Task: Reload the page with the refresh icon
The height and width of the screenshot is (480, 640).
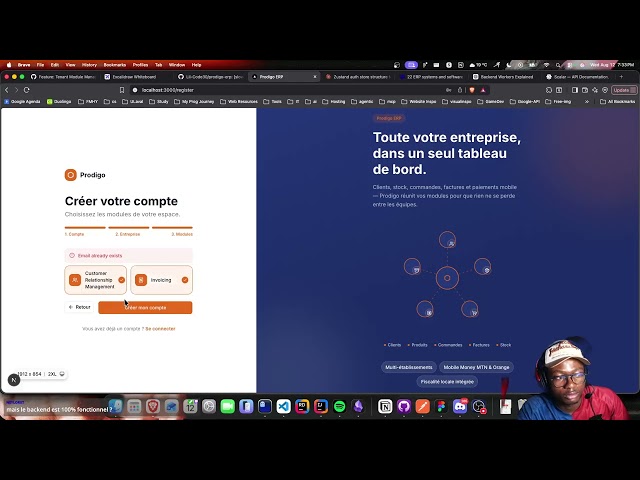Action: [x=27, y=90]
